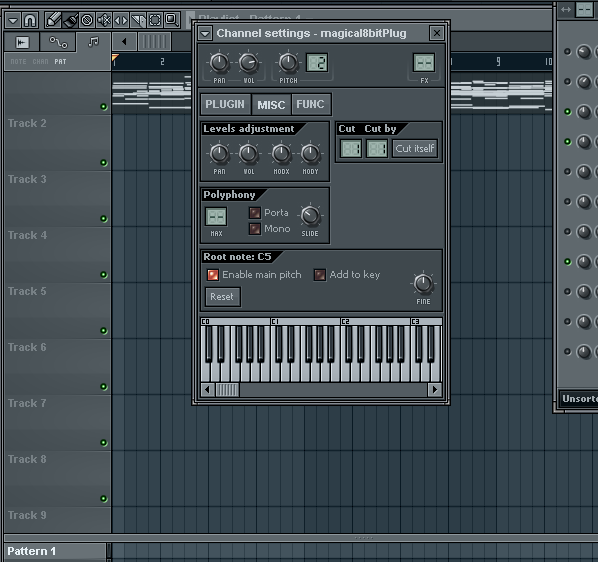598x562 pixels.
Task: Click the Levels adjustment PAN knob
Action: 219,154
